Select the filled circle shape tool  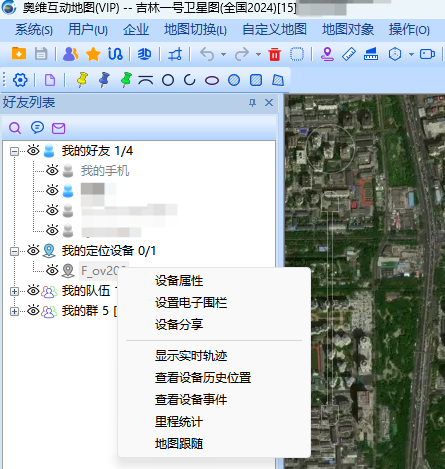point(234,80)
